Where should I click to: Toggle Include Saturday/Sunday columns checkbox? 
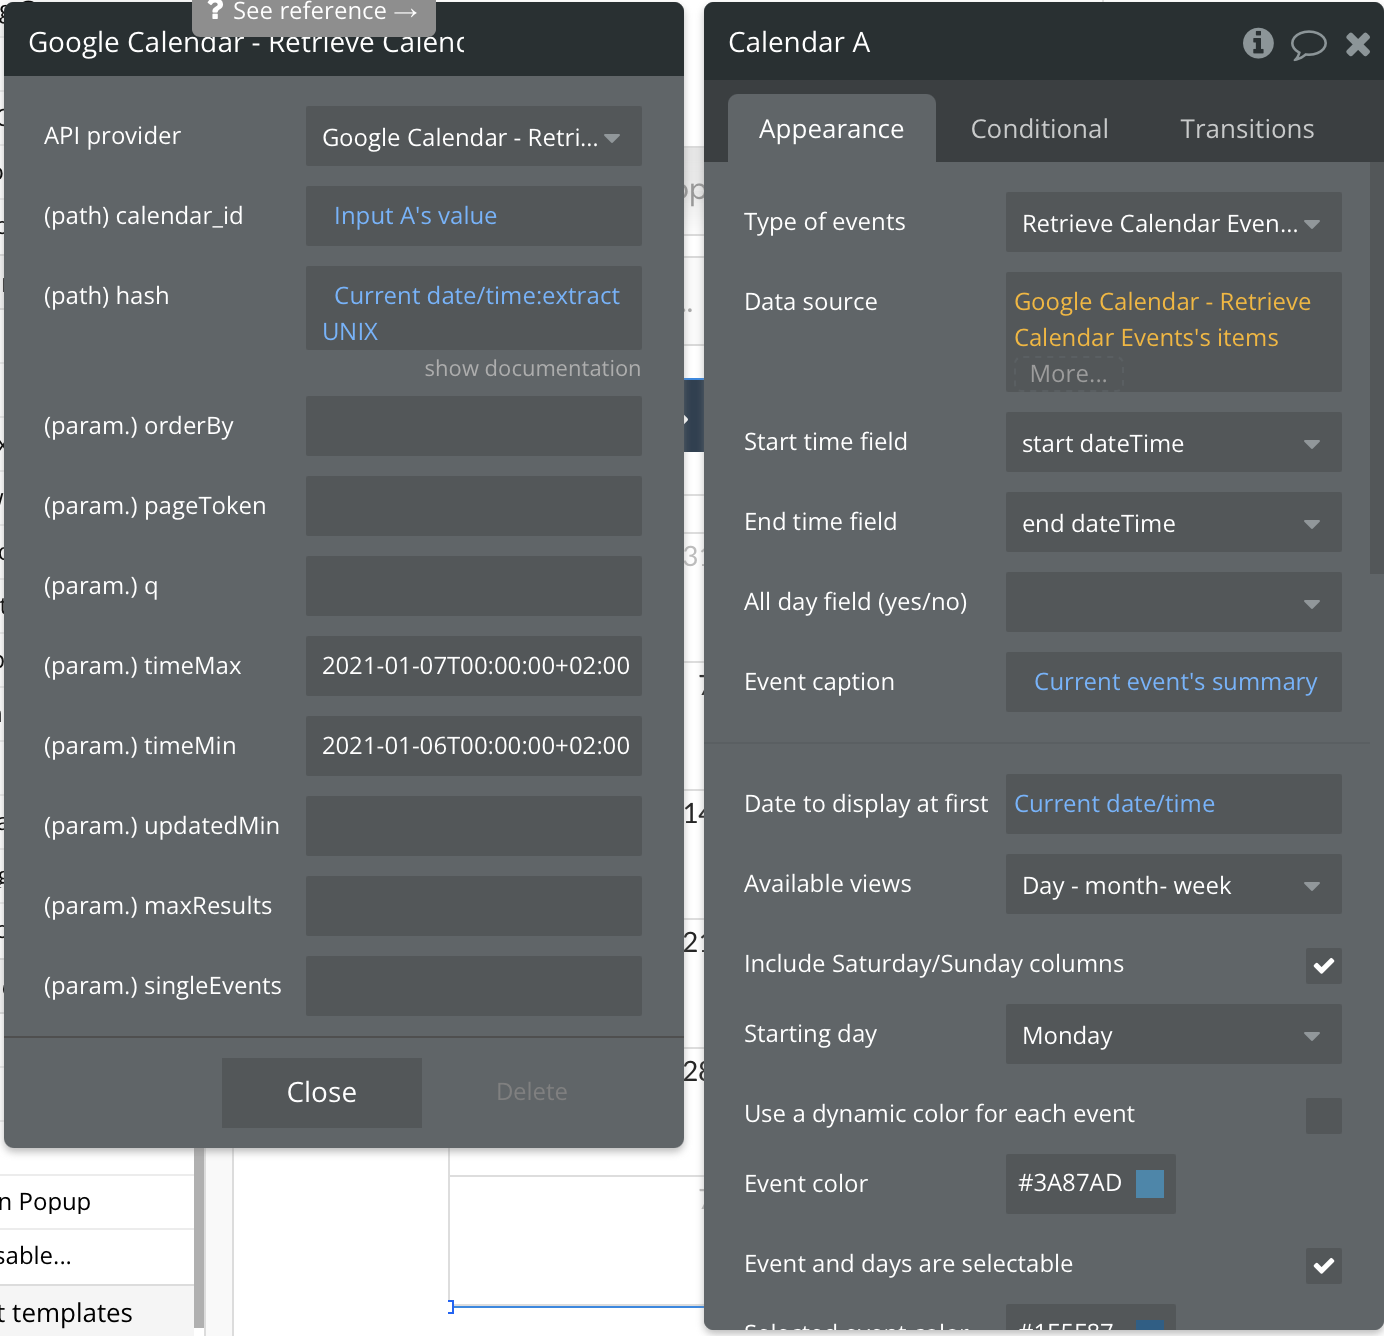(1323, 966)
